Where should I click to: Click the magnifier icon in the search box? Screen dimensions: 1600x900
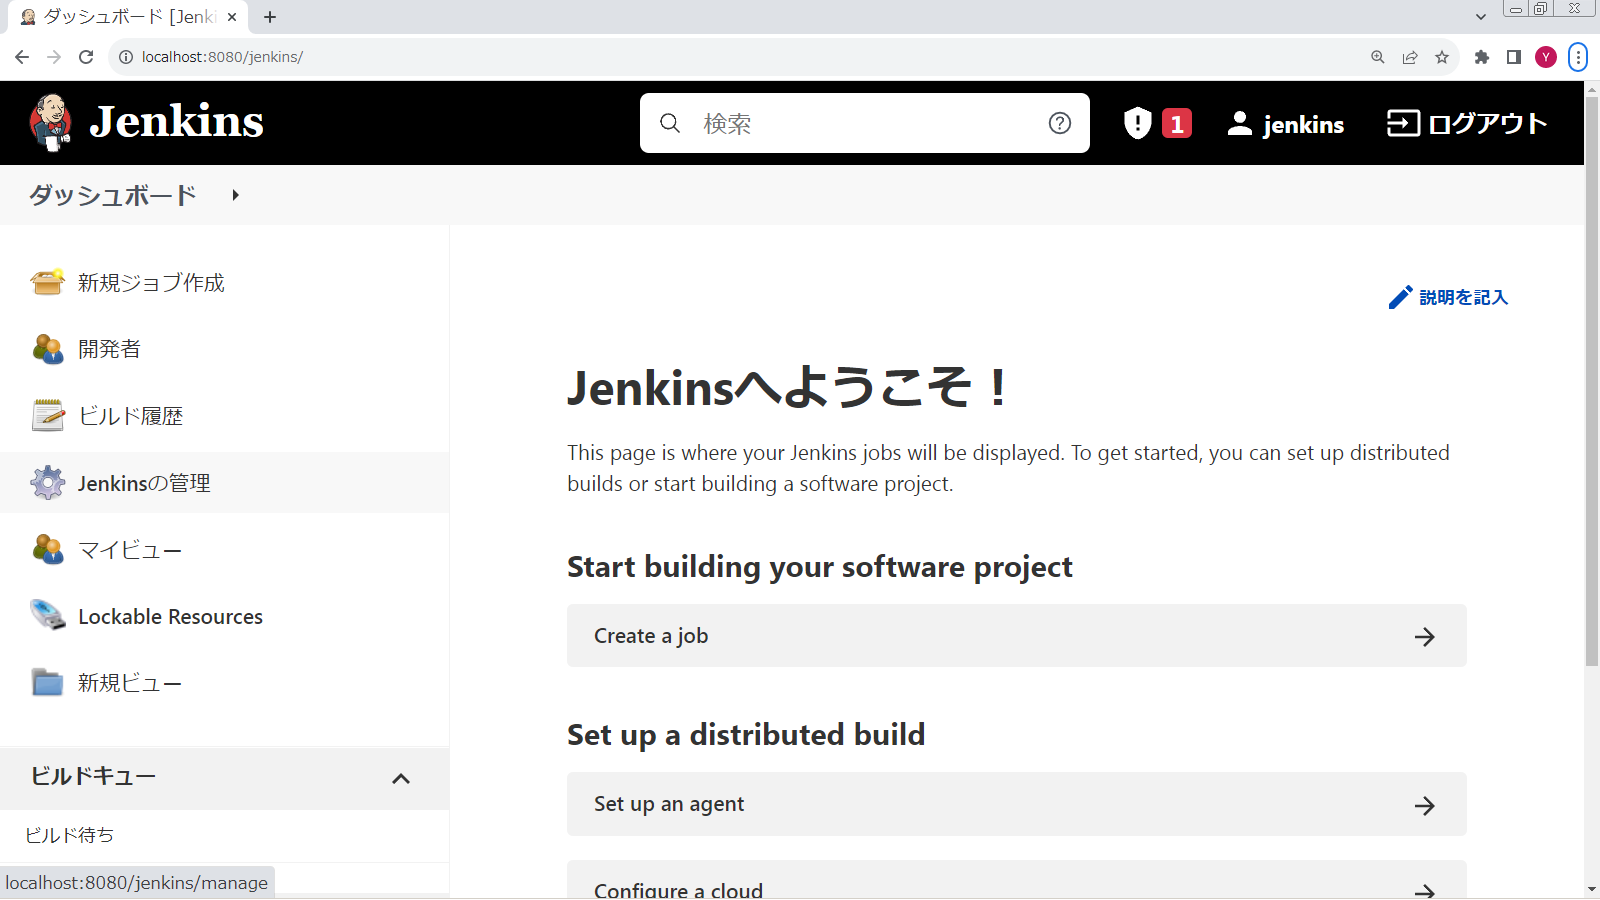click(x=670, y=123)
